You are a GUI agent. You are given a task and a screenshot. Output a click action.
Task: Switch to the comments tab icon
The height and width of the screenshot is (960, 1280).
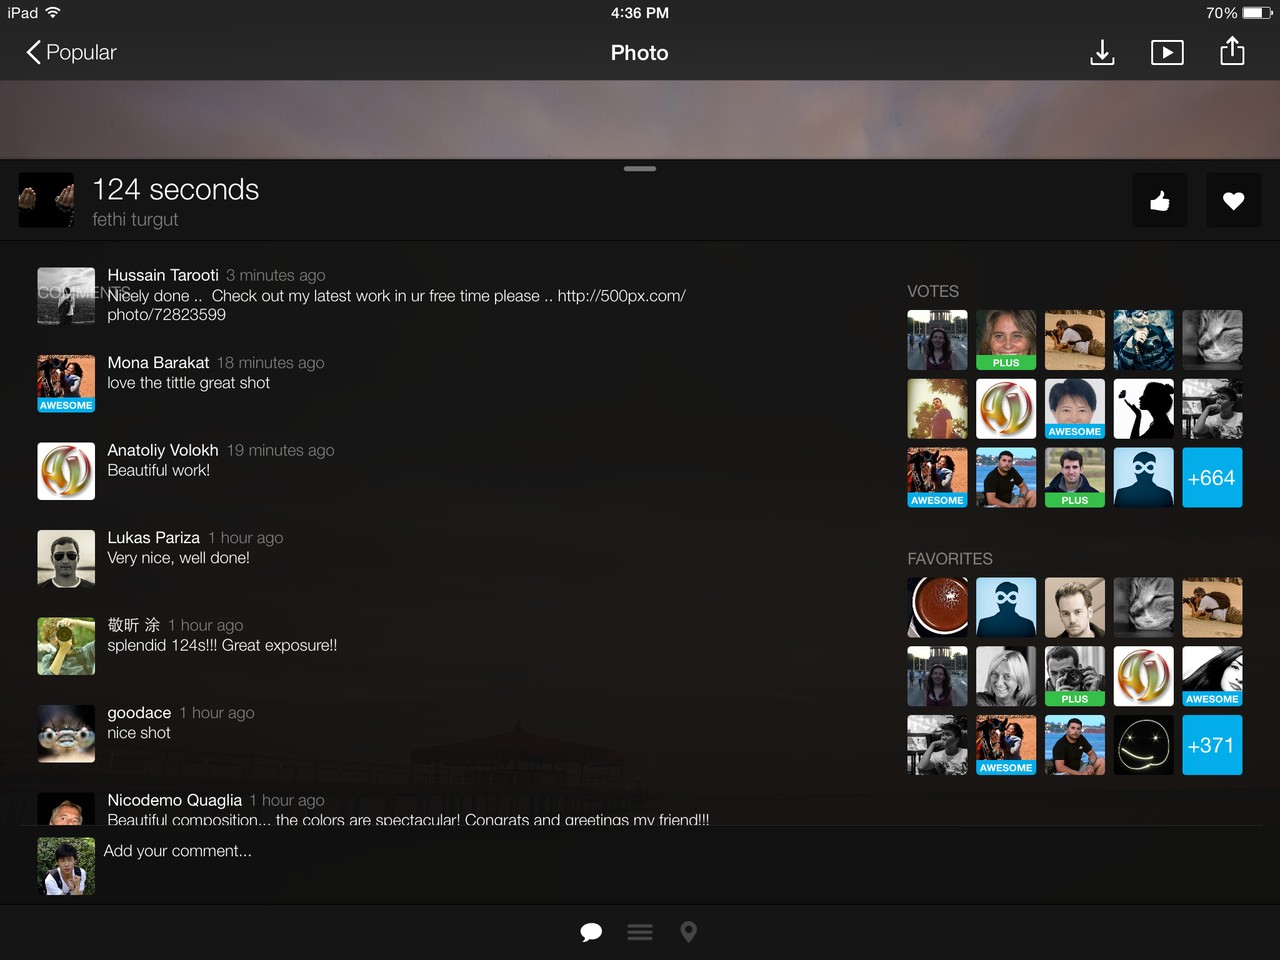point(591,932)
